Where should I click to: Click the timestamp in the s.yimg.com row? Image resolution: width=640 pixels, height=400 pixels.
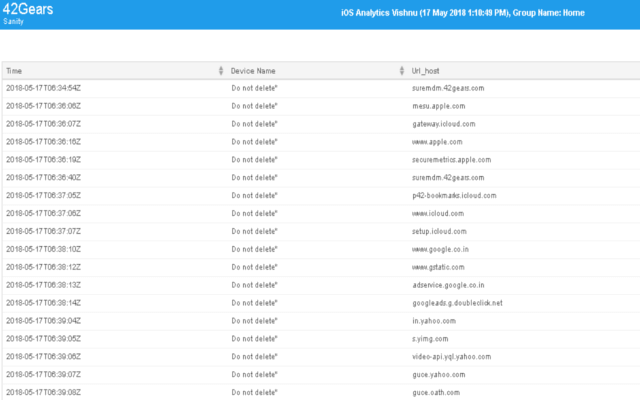43,339
